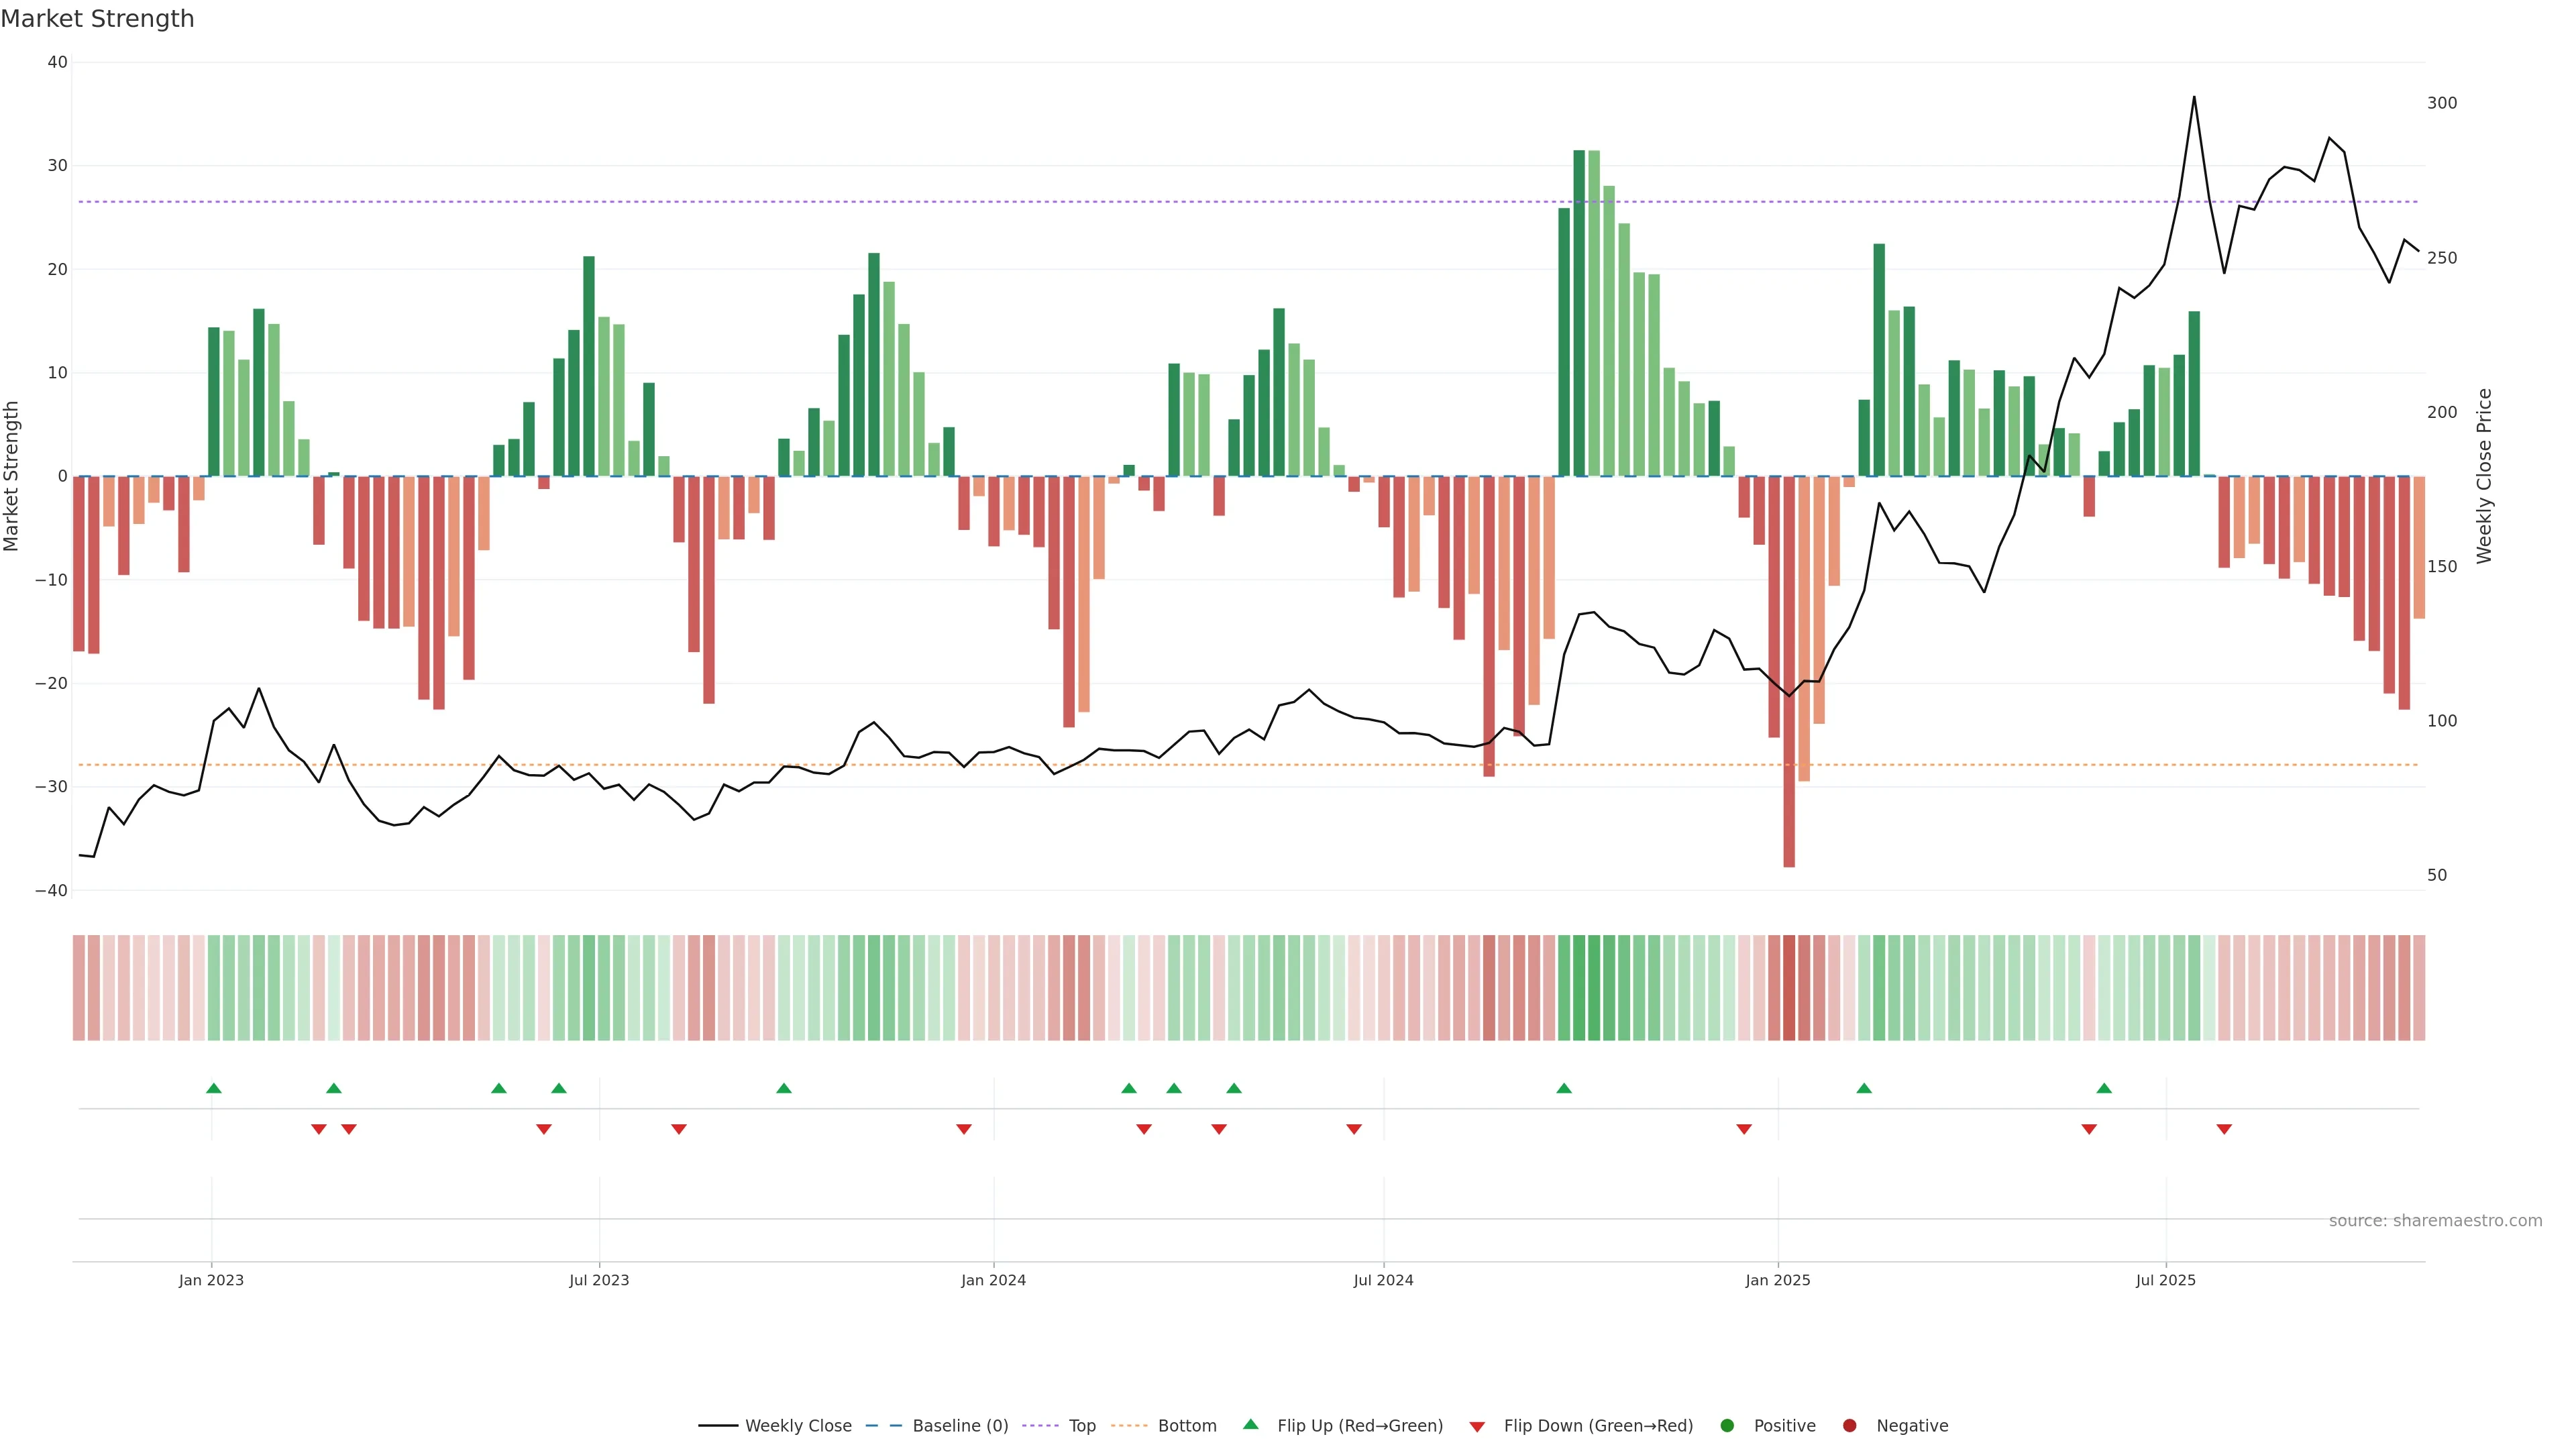This screenshot has width=2576, height=1449.
Task: Click the Positive green circle legend icon
Action: click(1727, 1426)
